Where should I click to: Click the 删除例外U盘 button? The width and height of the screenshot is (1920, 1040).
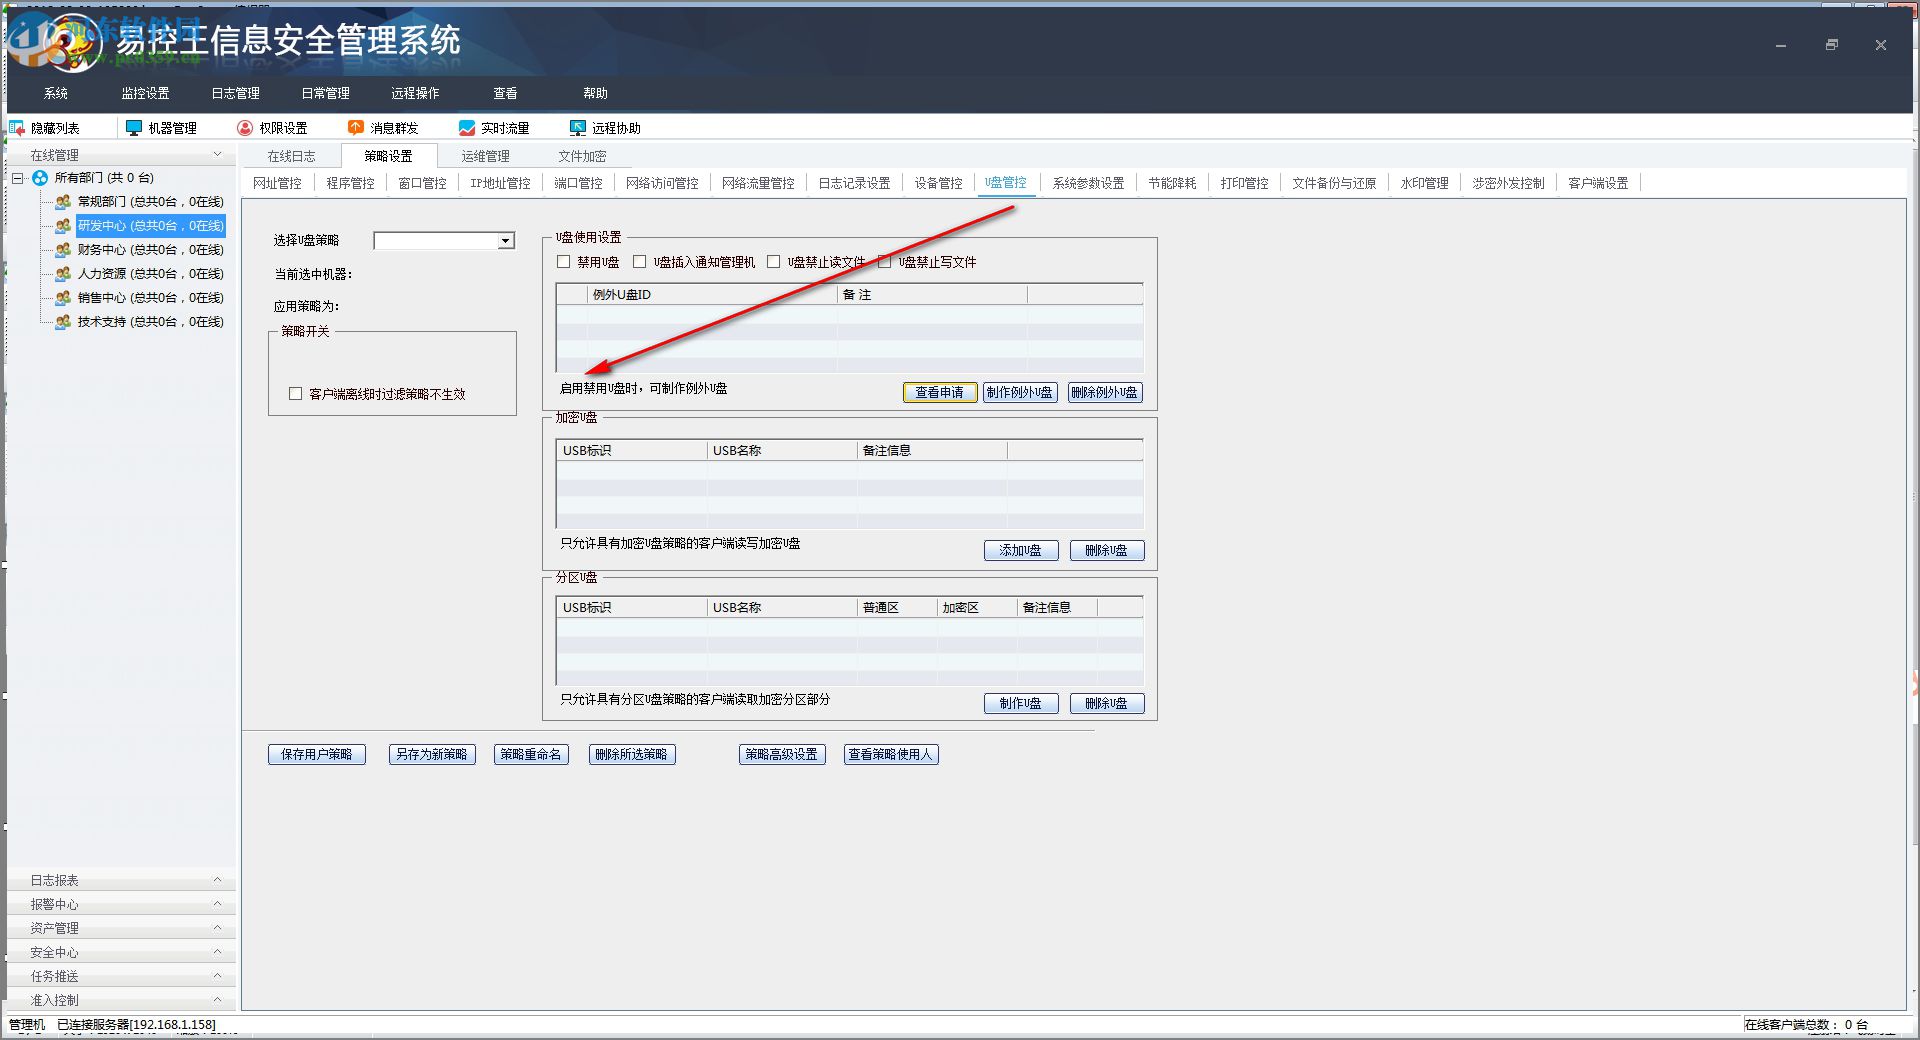[1105, 393]
